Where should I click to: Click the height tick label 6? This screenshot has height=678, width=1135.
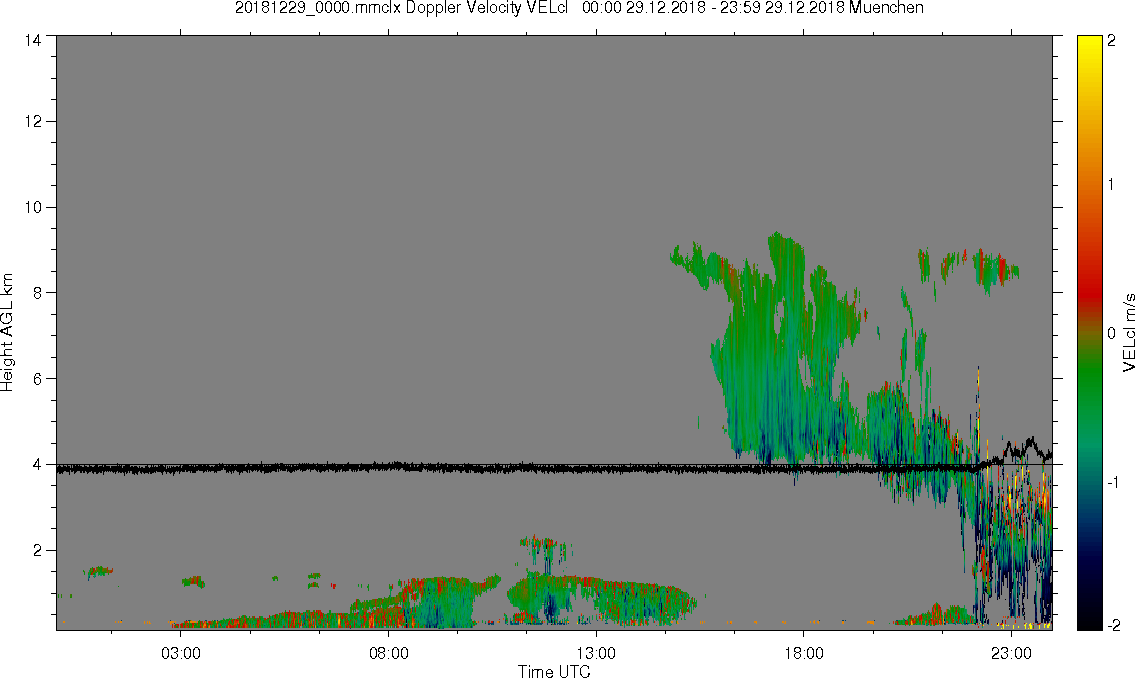[37, 378]
